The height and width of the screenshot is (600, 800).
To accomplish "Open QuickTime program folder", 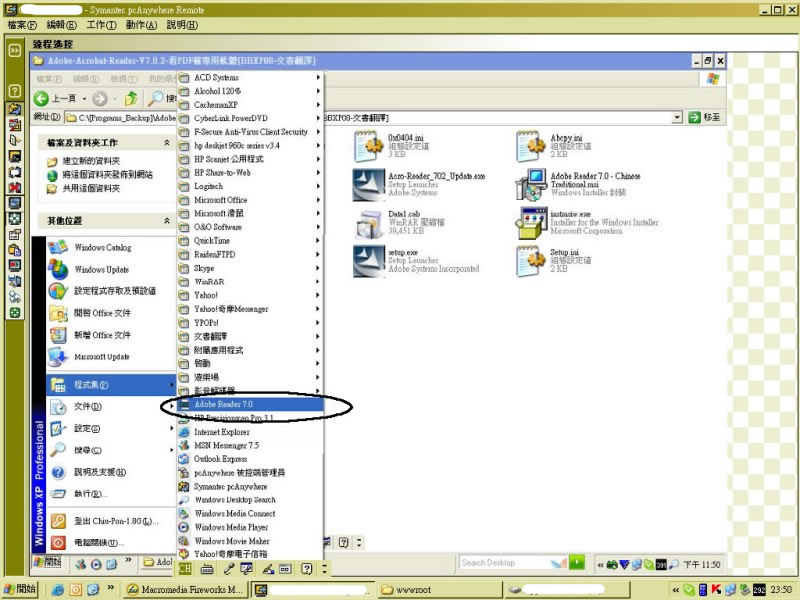I will (x=250, y=241).
